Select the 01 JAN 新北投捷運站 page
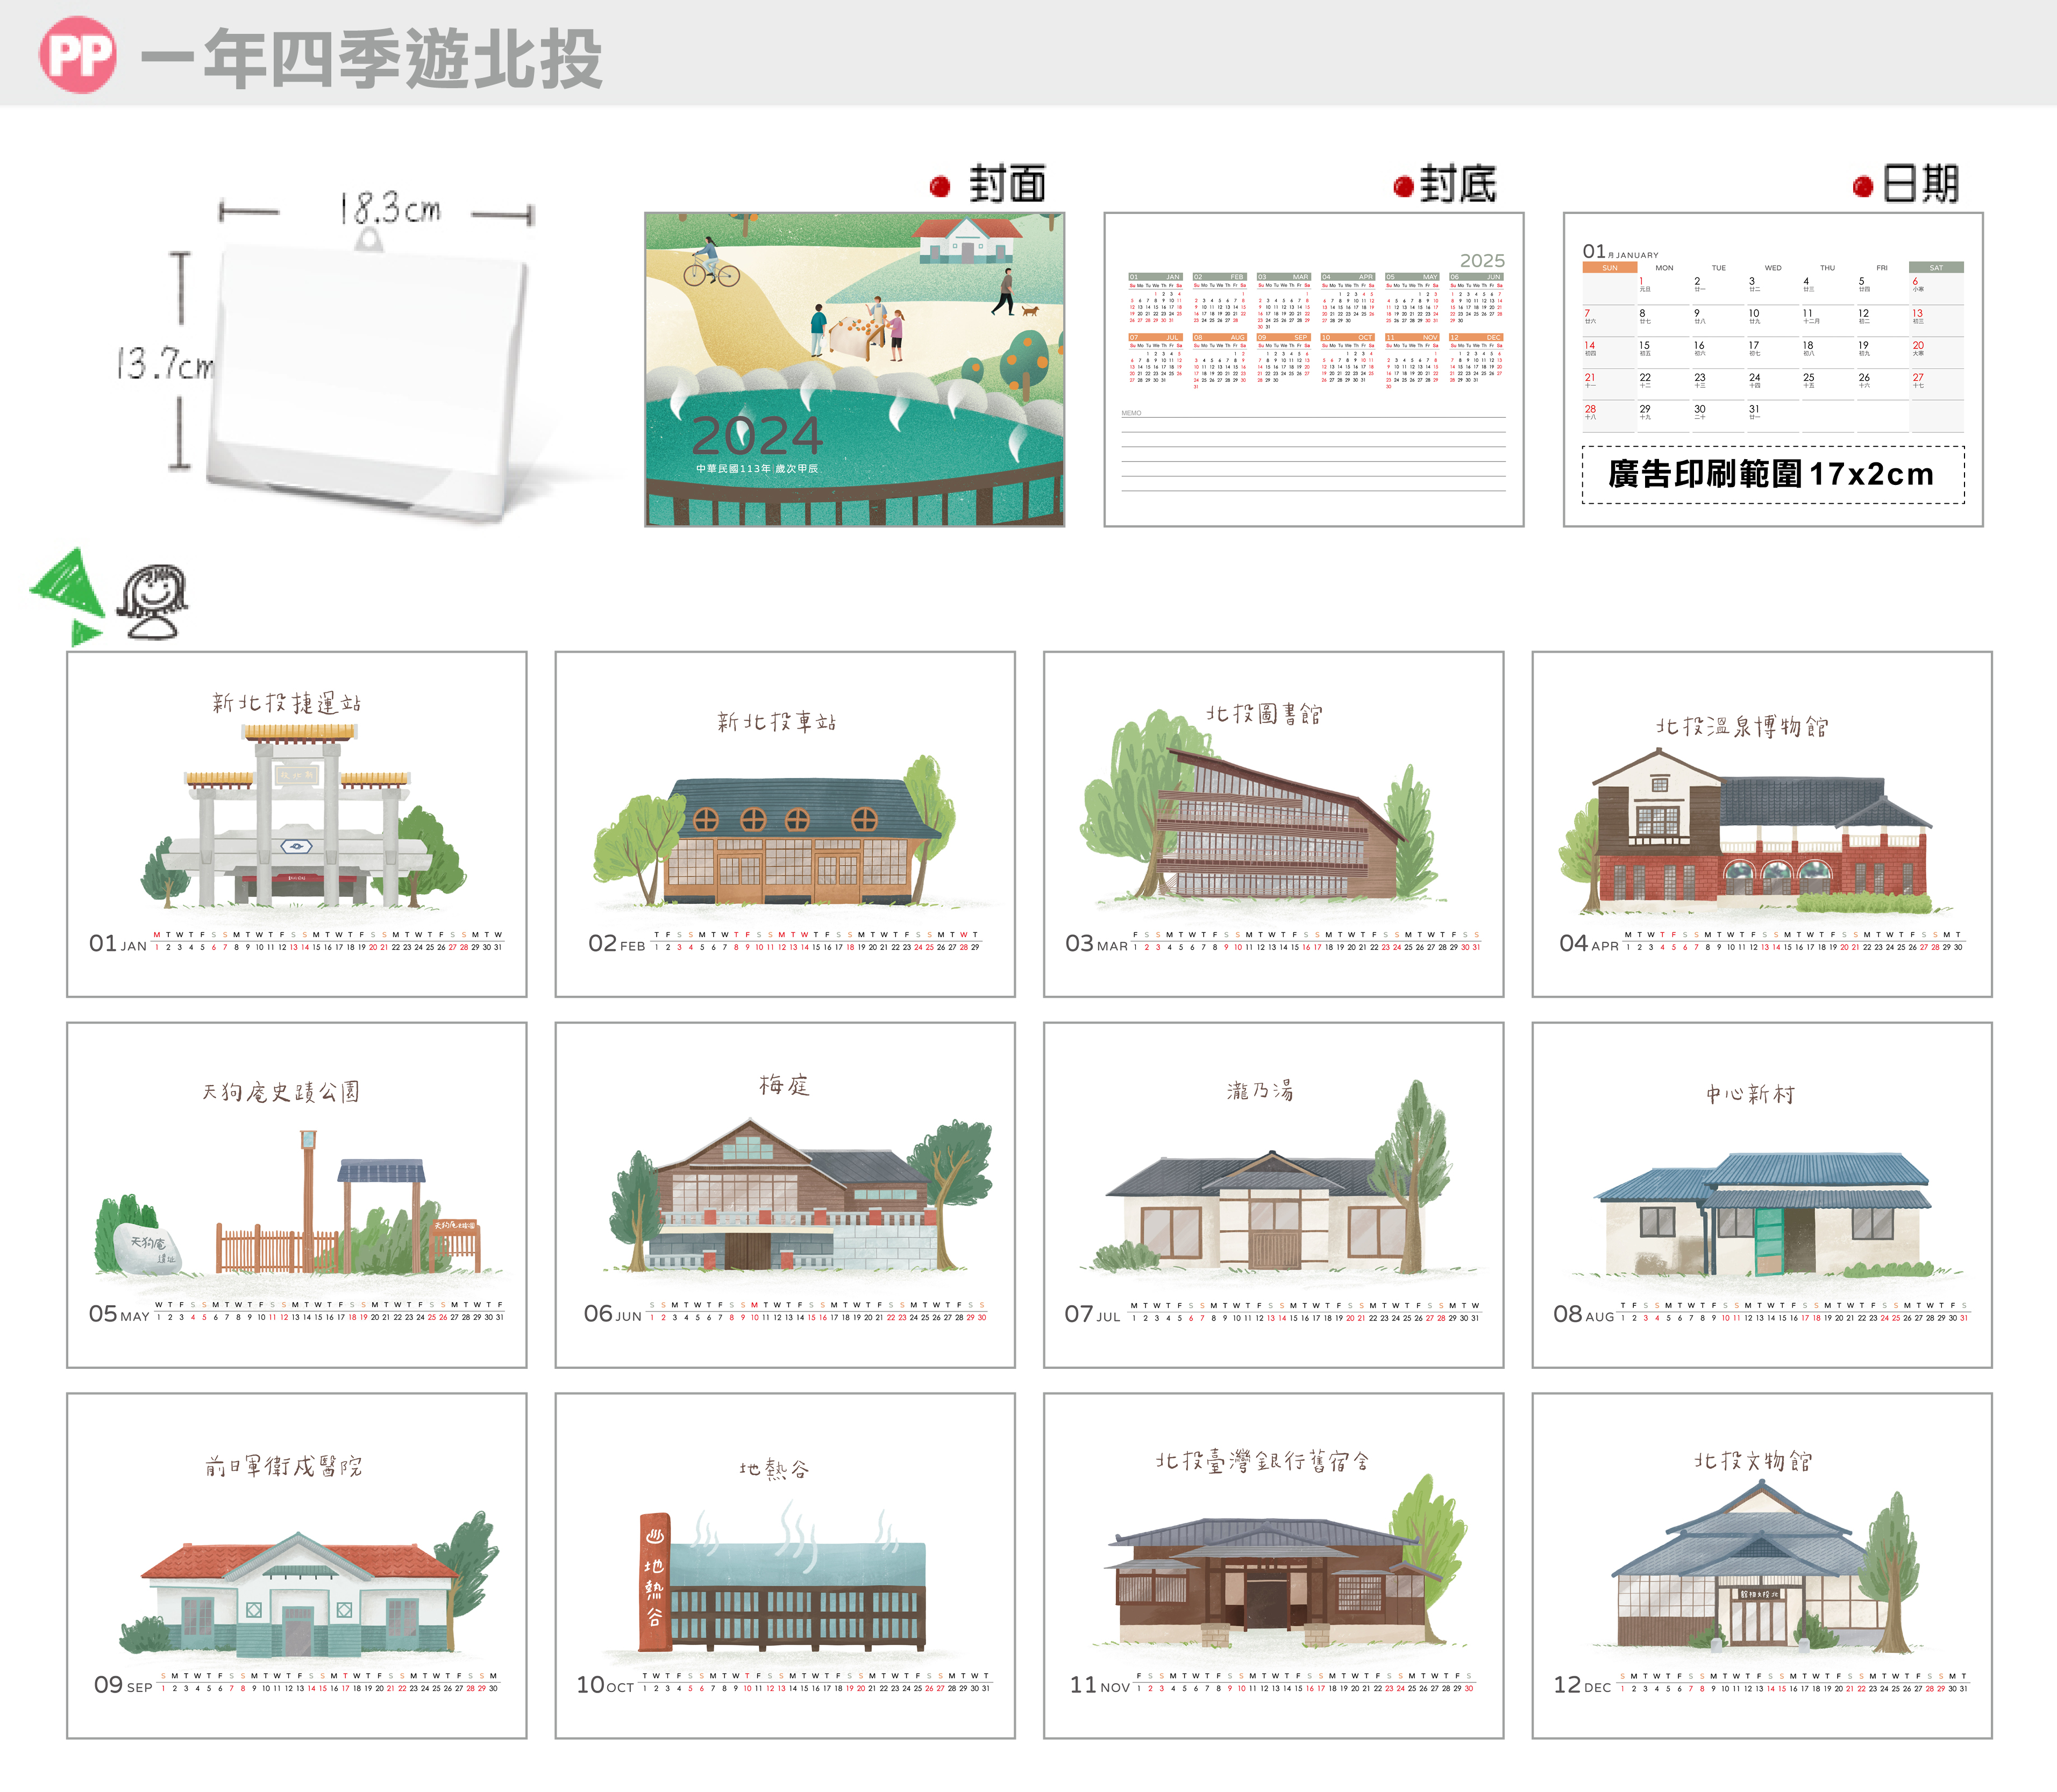 coord(296,824)
